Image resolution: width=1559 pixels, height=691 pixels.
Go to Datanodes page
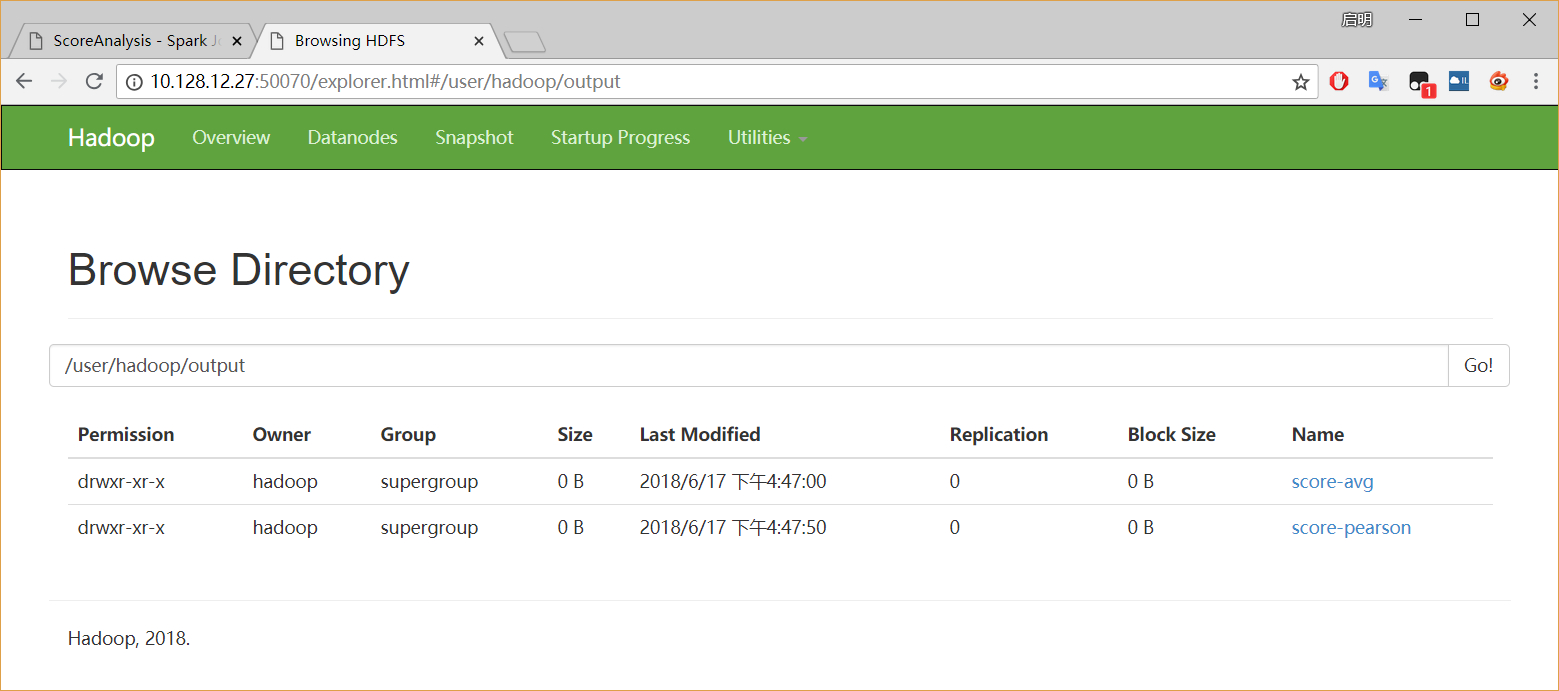[x=352, y=137]
